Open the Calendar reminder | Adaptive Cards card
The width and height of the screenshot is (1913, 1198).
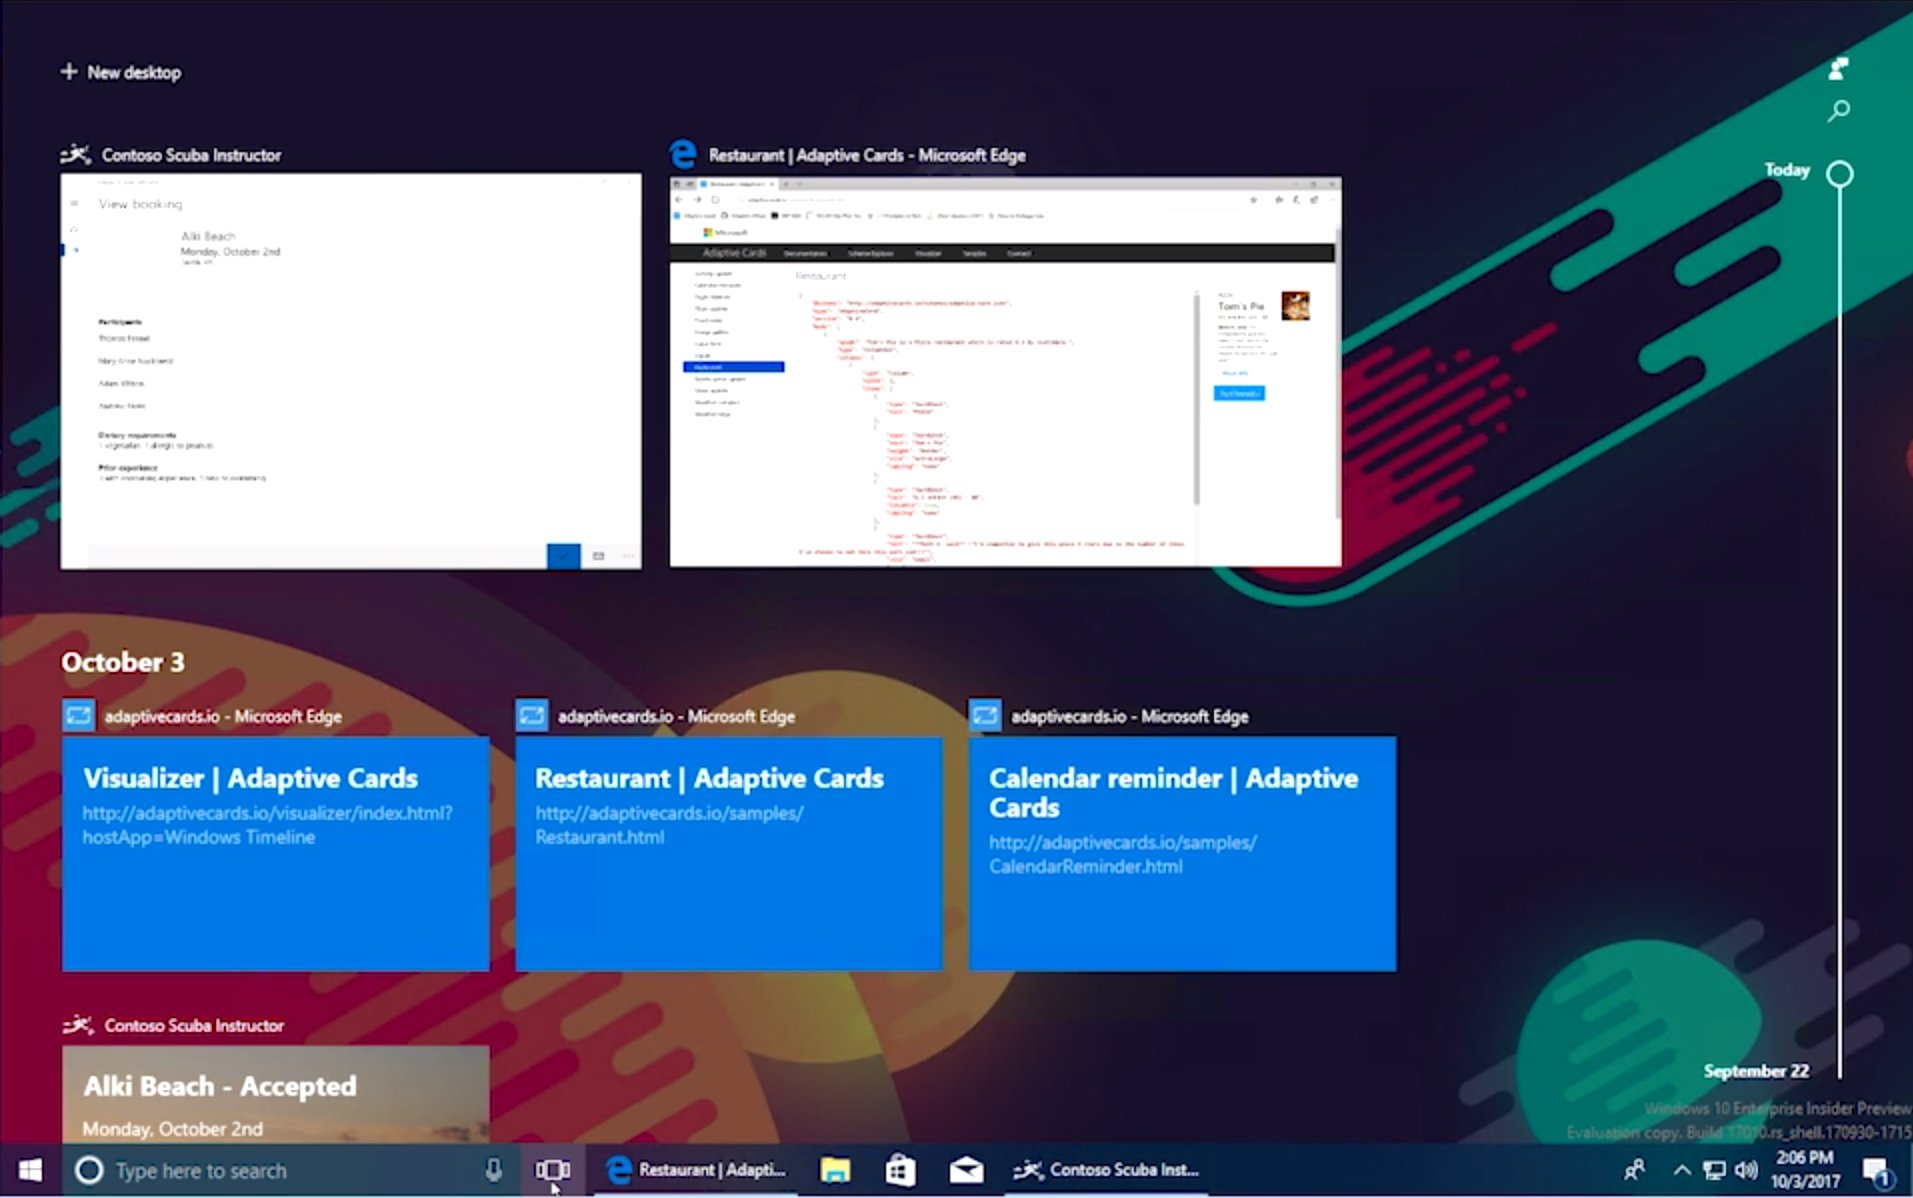(x=1183, y=854)
